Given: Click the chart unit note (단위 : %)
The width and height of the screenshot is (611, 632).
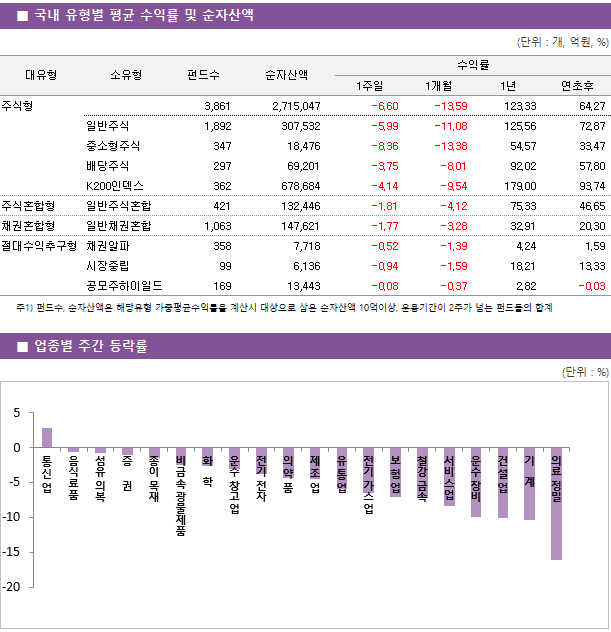Looking at the screenshot, I should click(585, 372).
